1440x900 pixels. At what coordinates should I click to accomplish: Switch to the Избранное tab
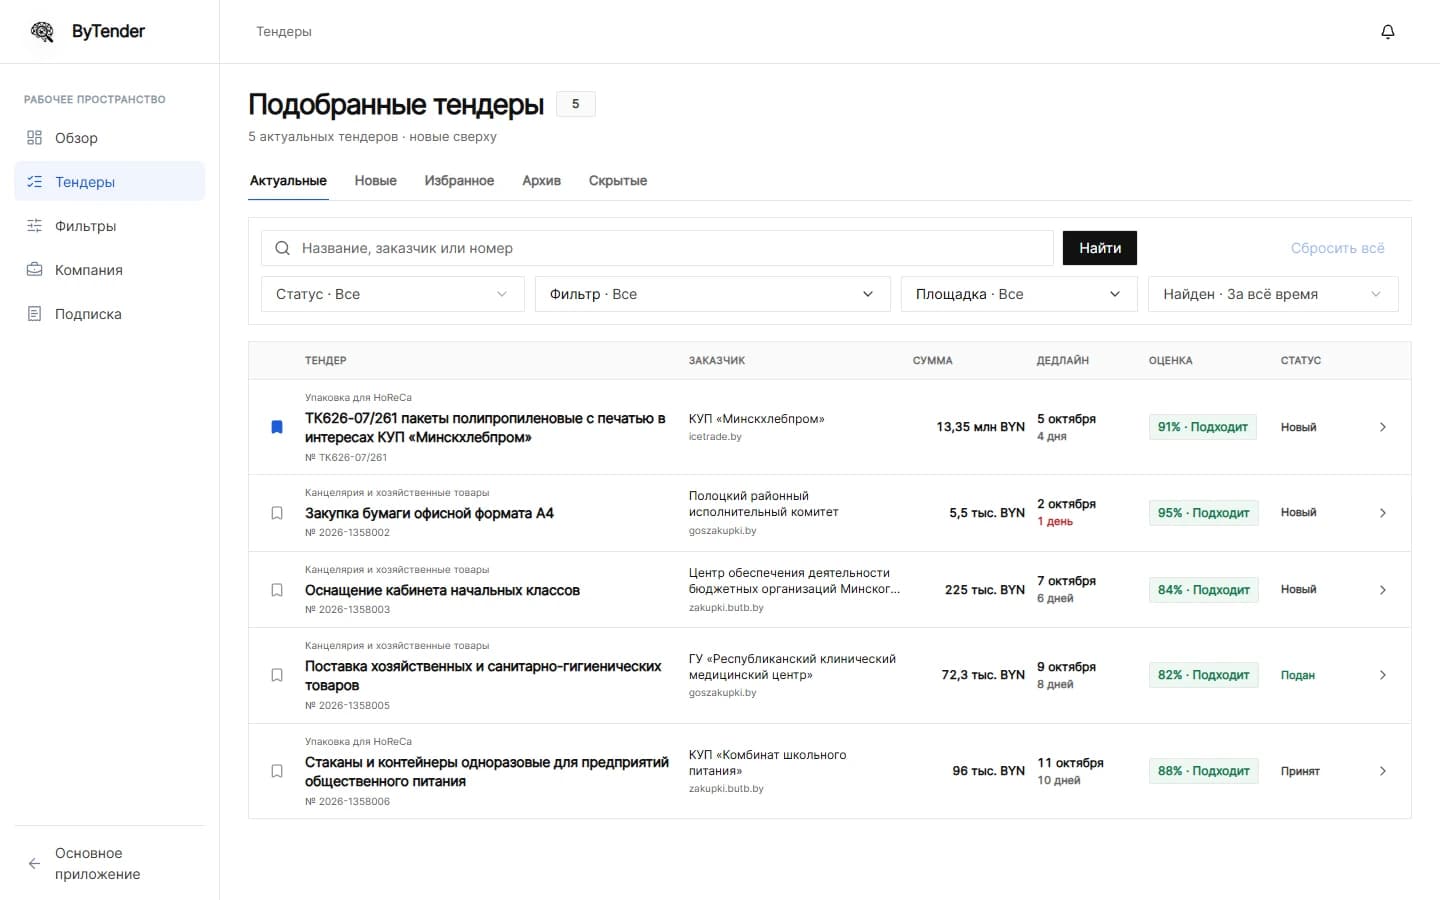(459, 181)
